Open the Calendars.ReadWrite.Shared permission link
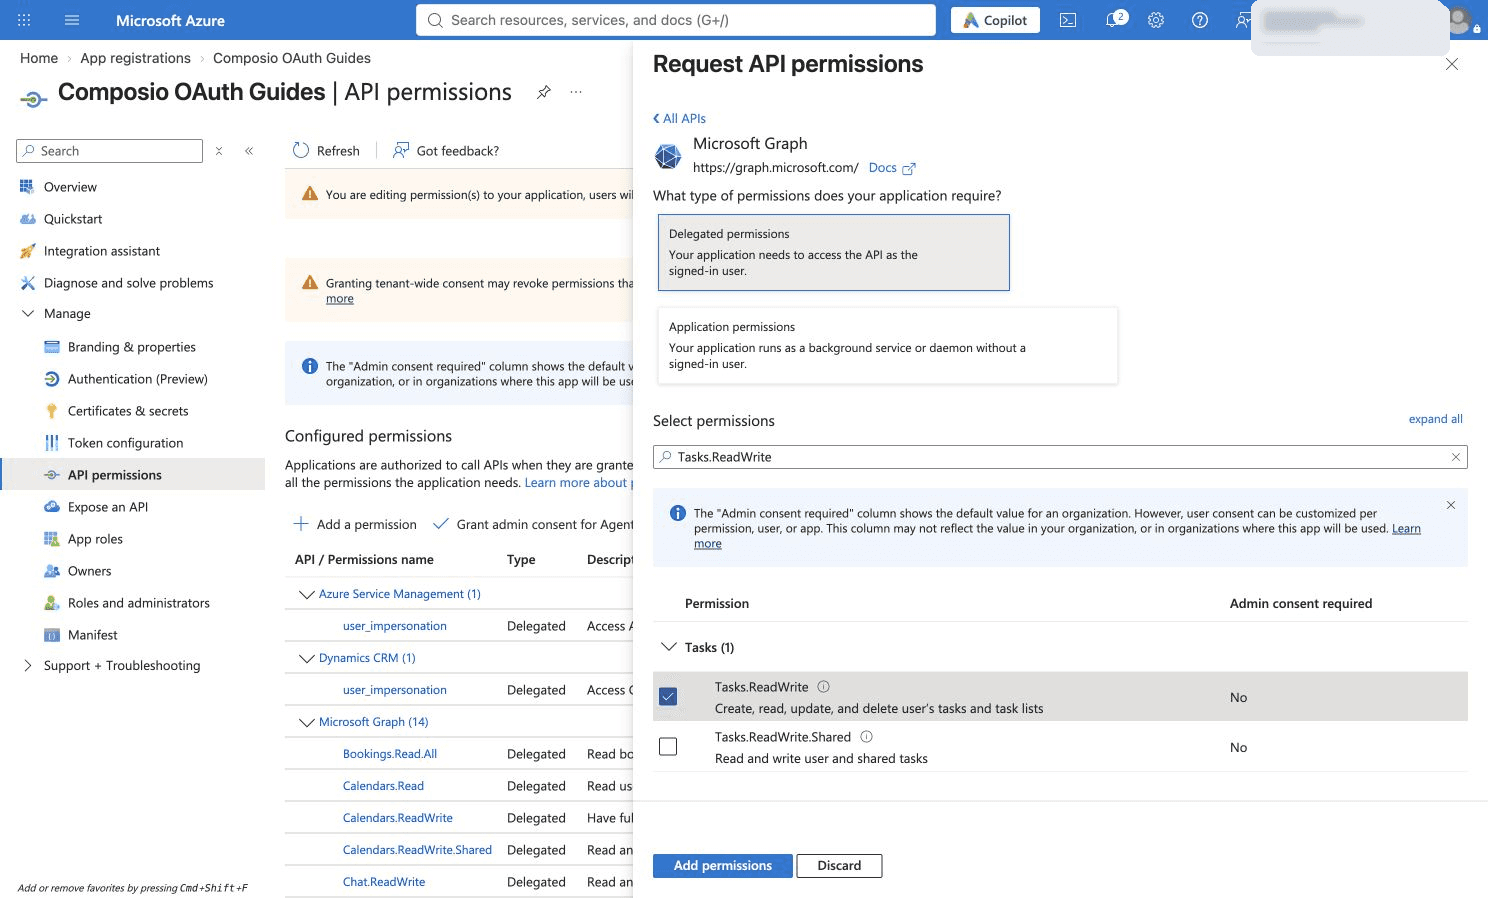Image resolution: width=1488 pixels, height=898 pixels. [417, 850]
